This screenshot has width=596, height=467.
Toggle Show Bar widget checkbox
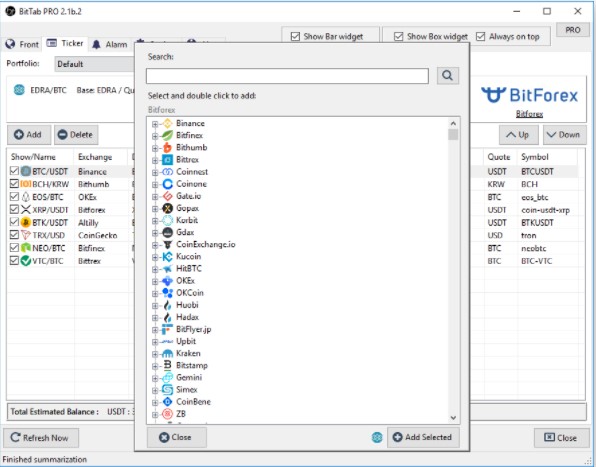(x=295, y=36)
